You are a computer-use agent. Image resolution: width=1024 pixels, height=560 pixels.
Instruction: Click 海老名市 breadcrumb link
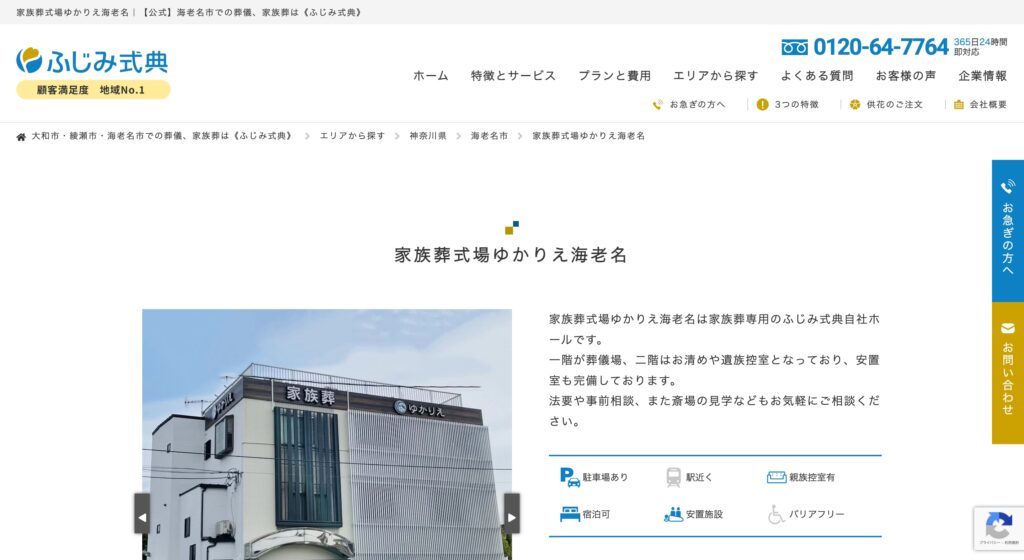[489, 136]
